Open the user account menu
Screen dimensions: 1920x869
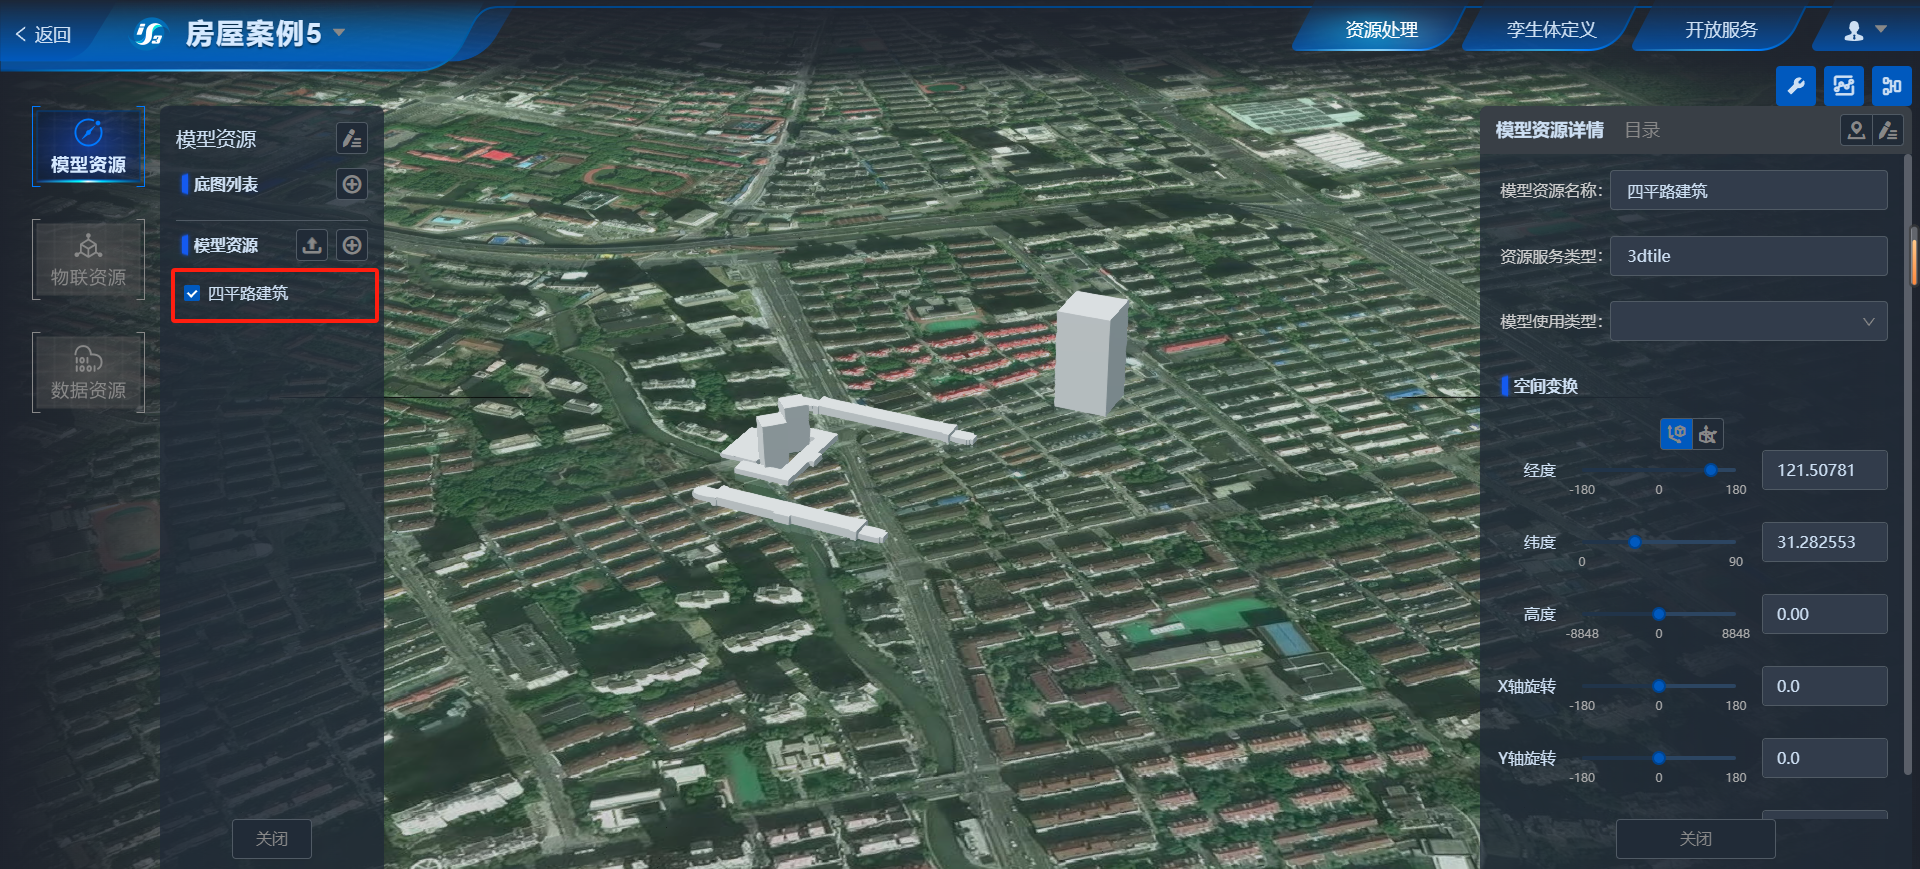tap(1865, 30)
